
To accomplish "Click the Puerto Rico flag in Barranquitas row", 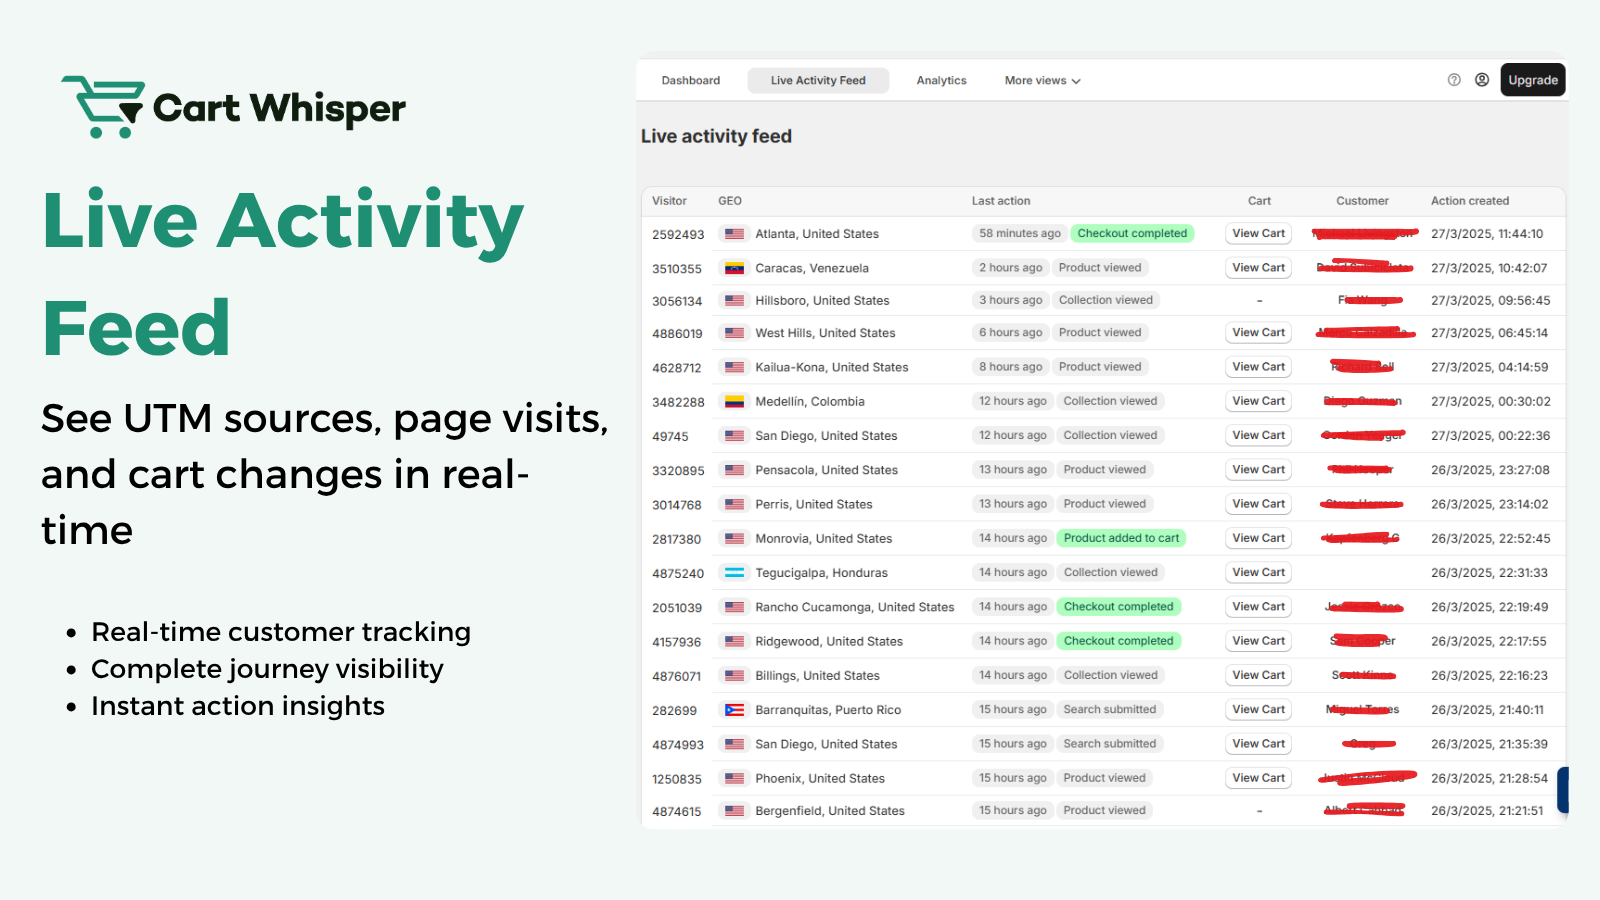I will click(x=735, y=710).
